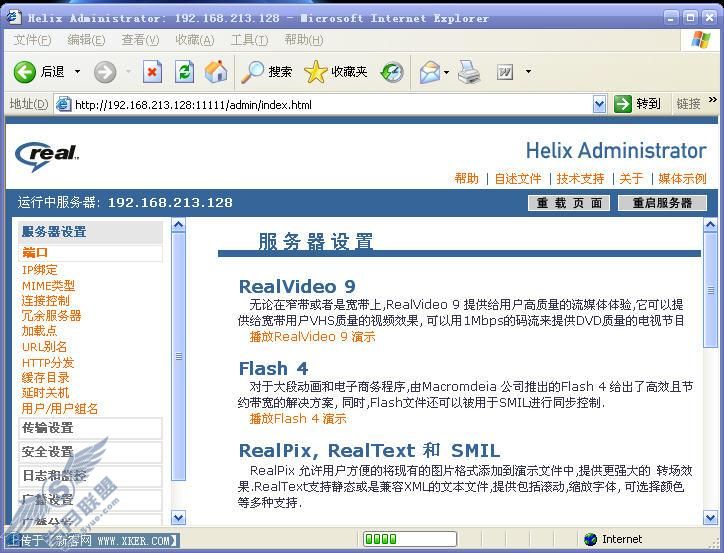Screen dimensions: 724x553
Task: Click the sidebar scrollbar thumb
Action: [178, 356]
